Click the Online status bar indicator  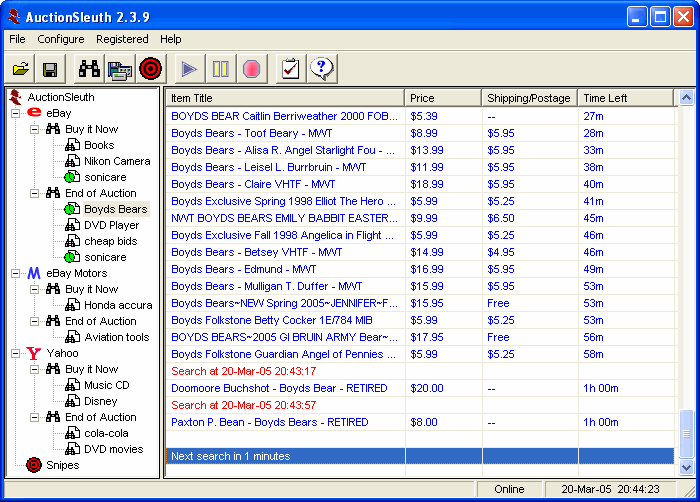(509, 489)
